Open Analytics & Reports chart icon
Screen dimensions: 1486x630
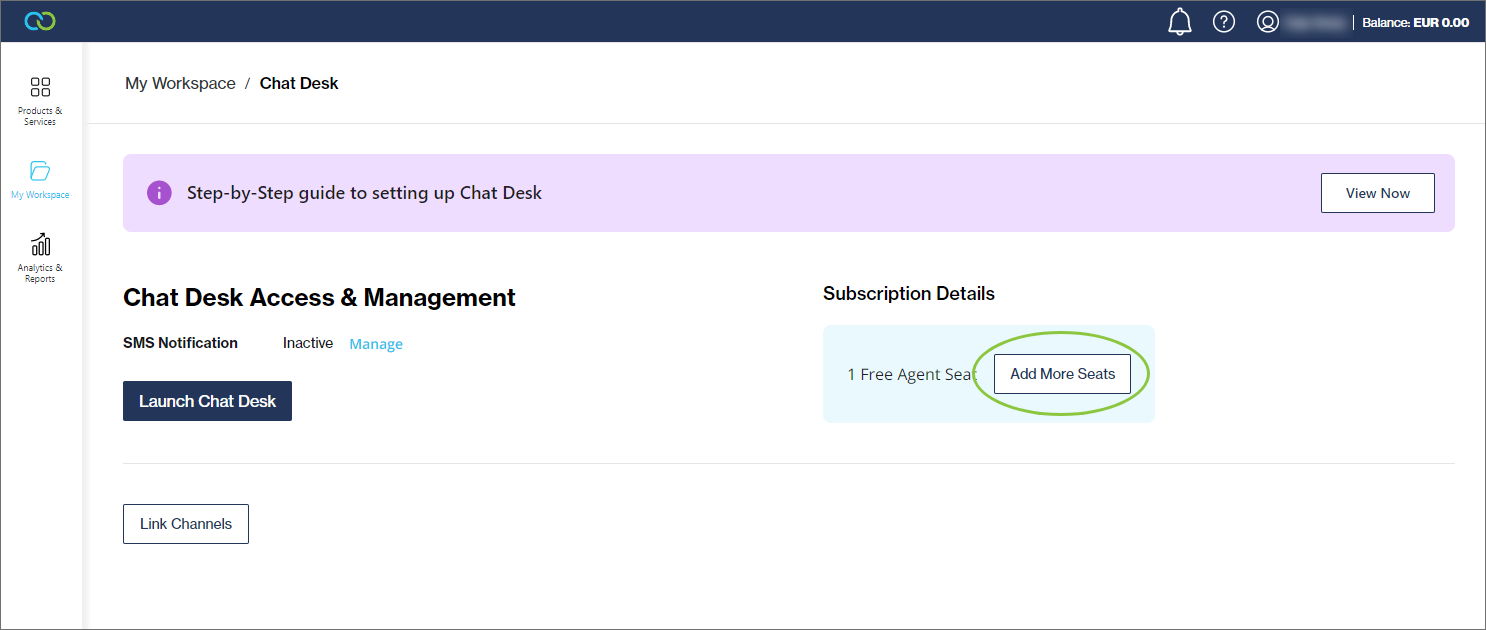[x=40, y=244]
